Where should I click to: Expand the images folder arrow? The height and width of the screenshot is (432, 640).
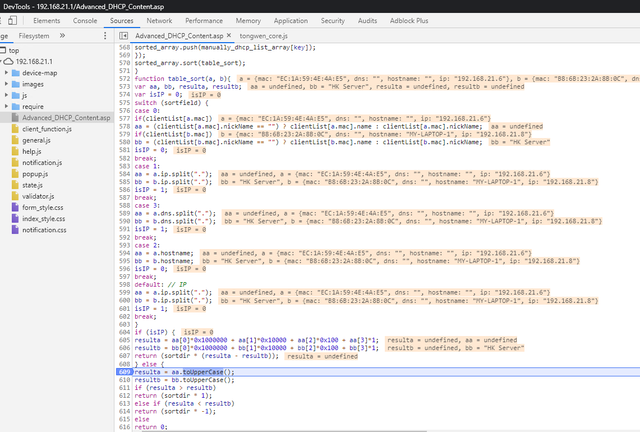tap(6, 84)
